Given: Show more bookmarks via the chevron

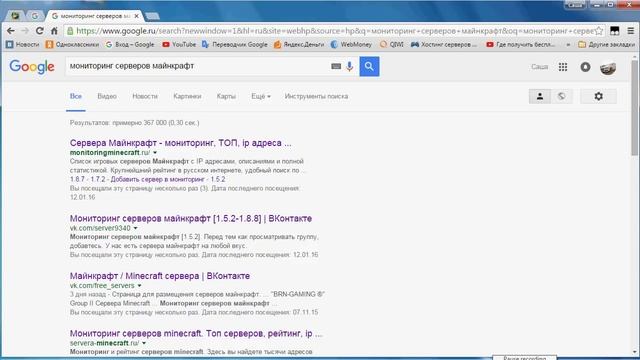Looking at the screenshot, I should [568, 44].
